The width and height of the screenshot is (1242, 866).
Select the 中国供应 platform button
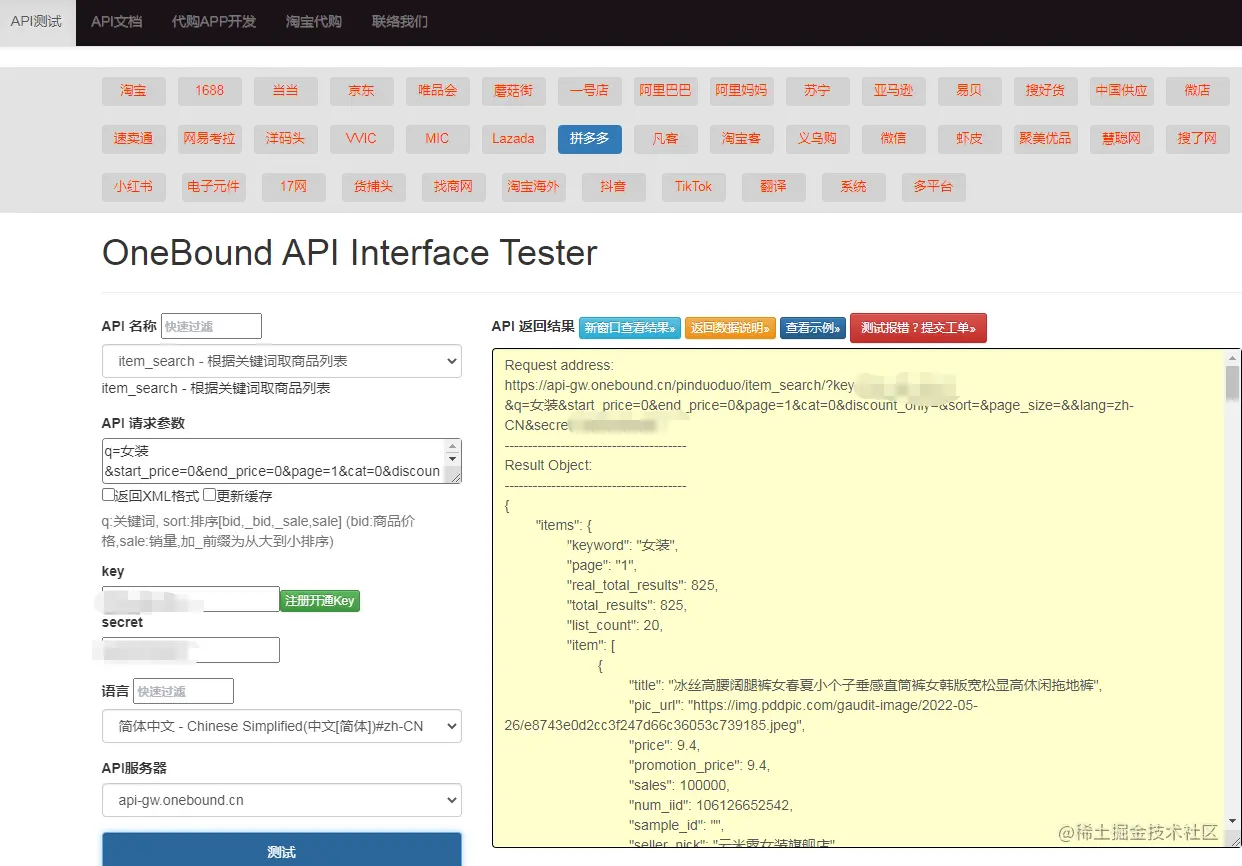point(1122,91)
